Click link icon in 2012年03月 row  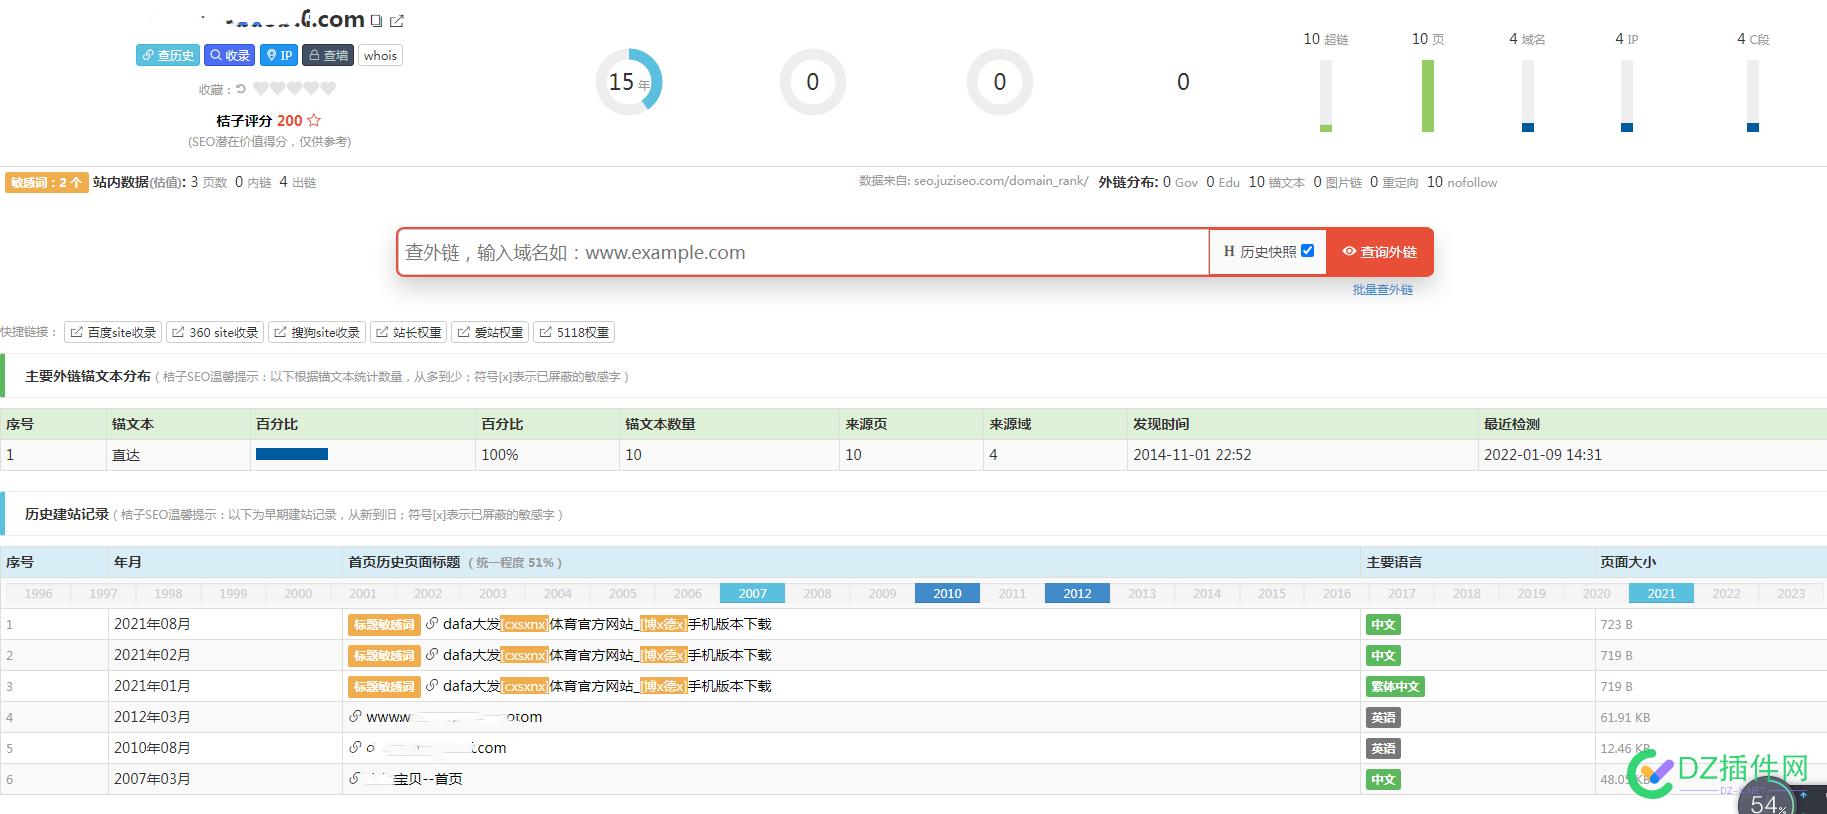point(355,716)
